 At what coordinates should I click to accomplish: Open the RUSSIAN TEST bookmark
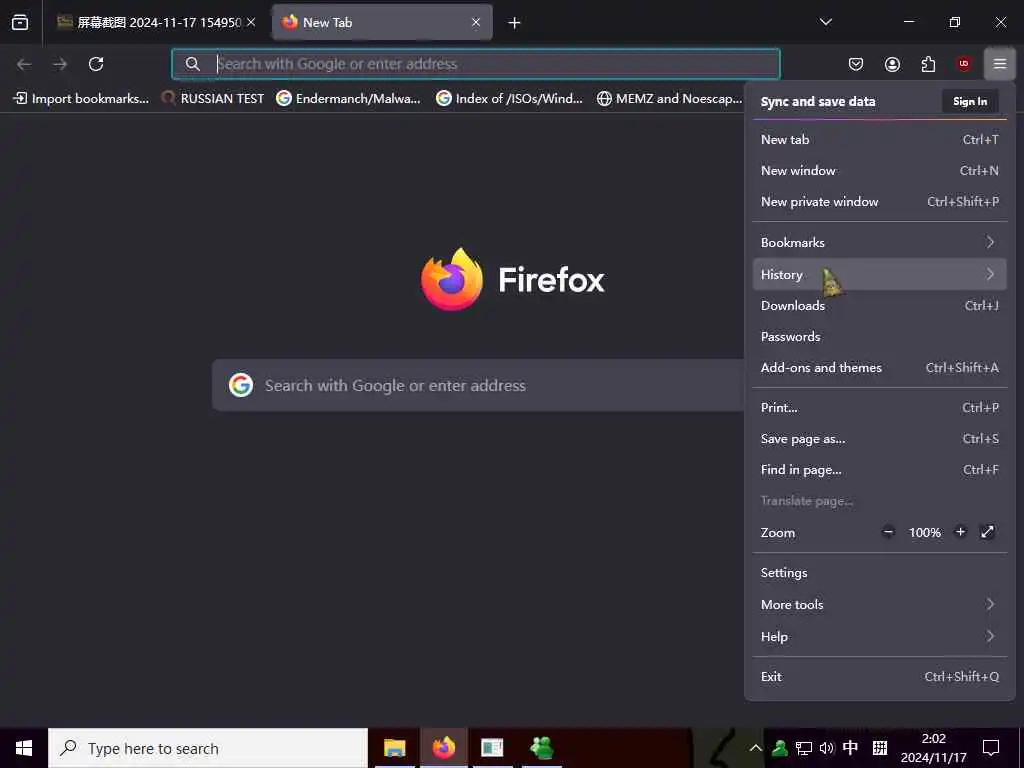[x=213, y=99]
